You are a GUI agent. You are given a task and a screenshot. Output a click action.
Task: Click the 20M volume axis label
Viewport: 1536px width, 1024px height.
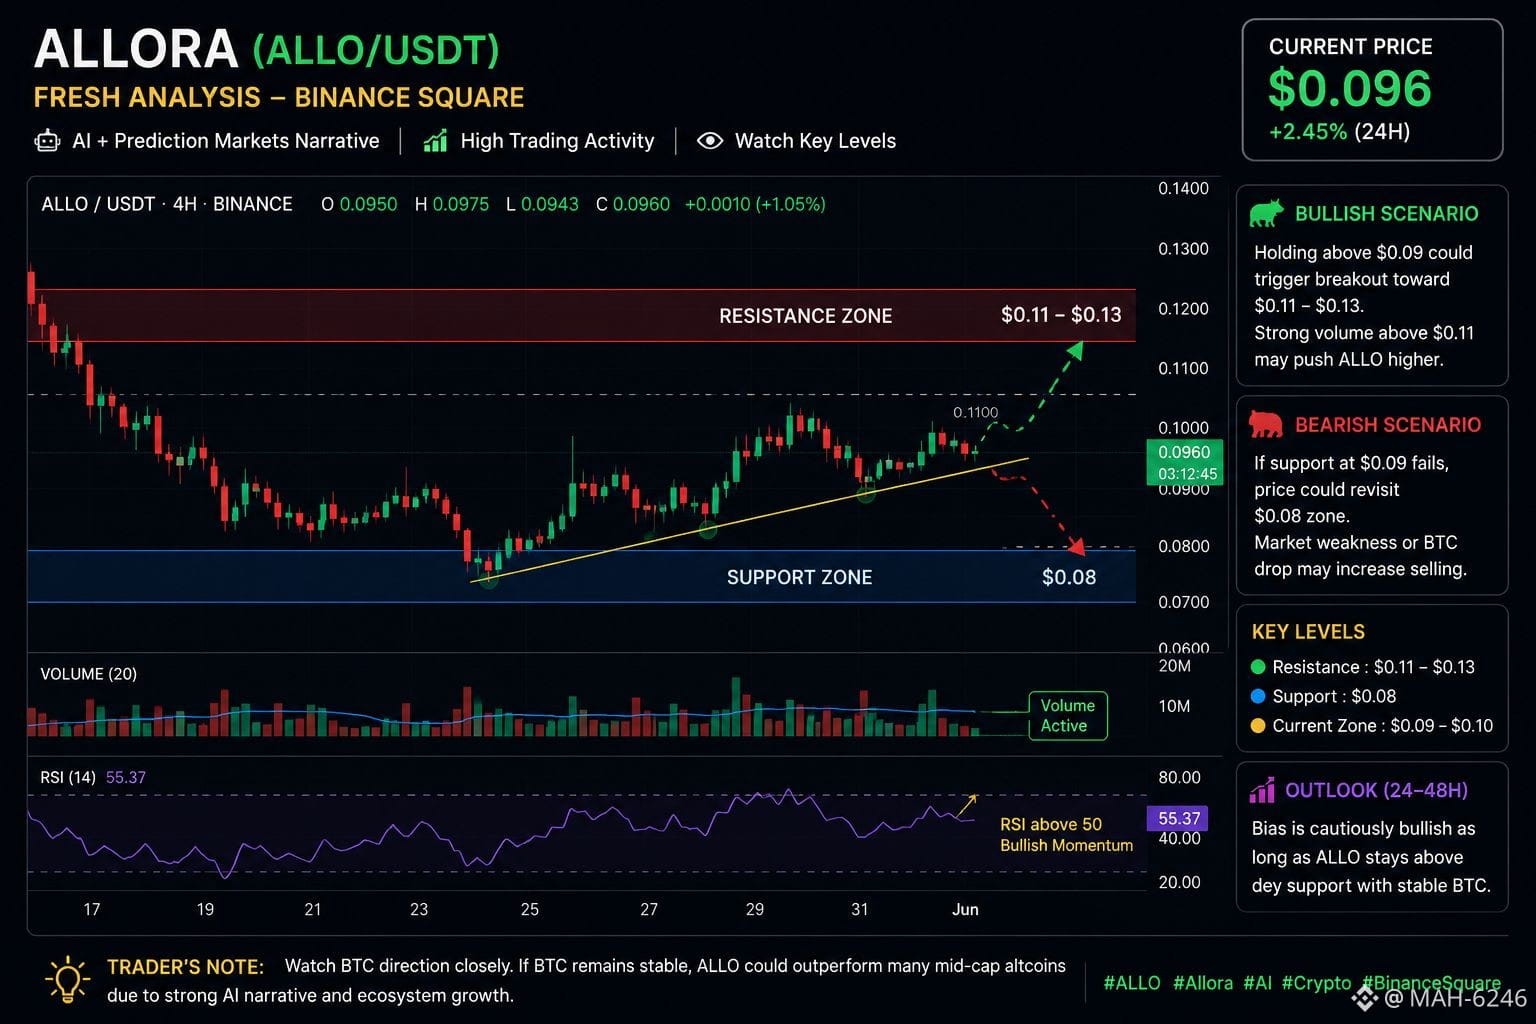1174,666
